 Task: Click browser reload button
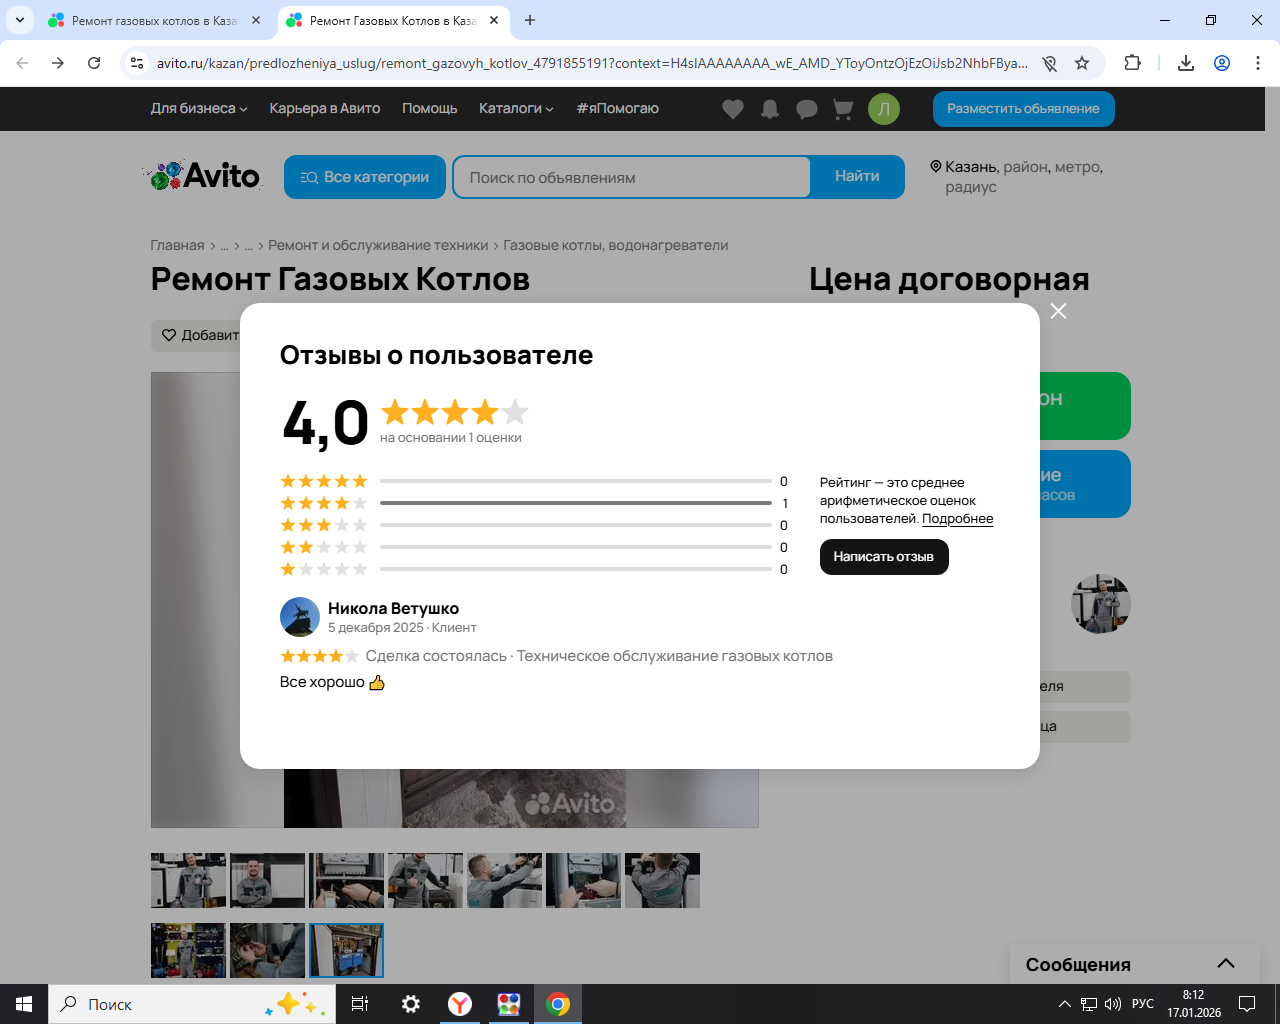point(94,63)
